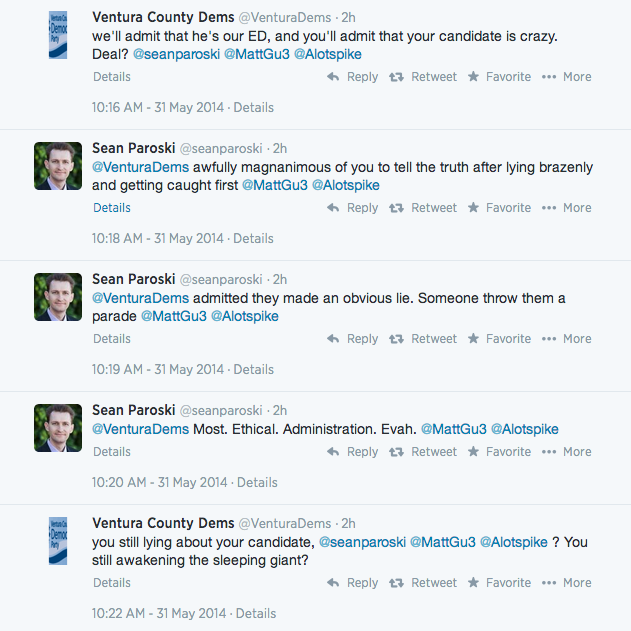This screenshot has height=631, width=631.
Task: Reply to the 10:16 AM Ventura County Dems tweet
Action: [352, 77]
